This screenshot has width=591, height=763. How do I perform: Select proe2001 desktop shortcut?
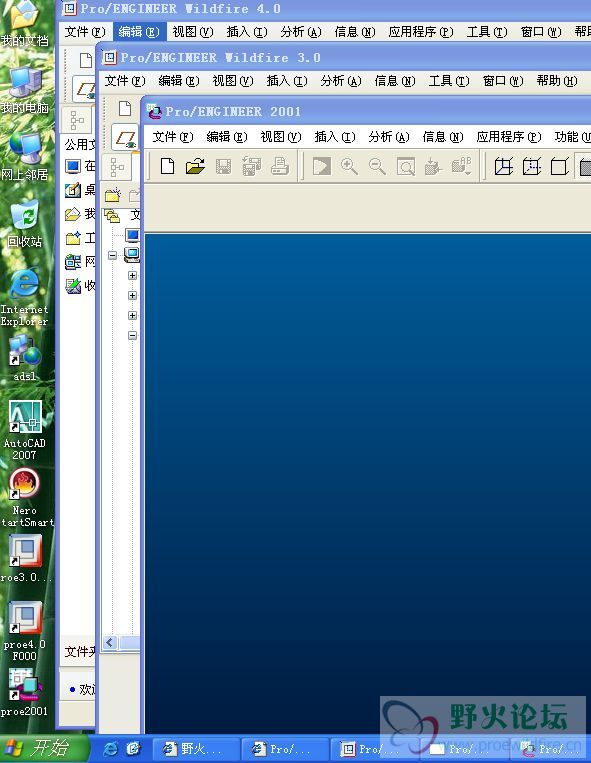click(x=24, y=692)
